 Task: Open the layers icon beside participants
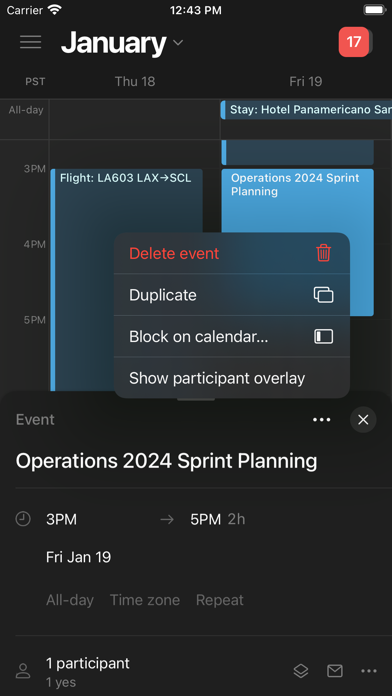tap(301, 671)
